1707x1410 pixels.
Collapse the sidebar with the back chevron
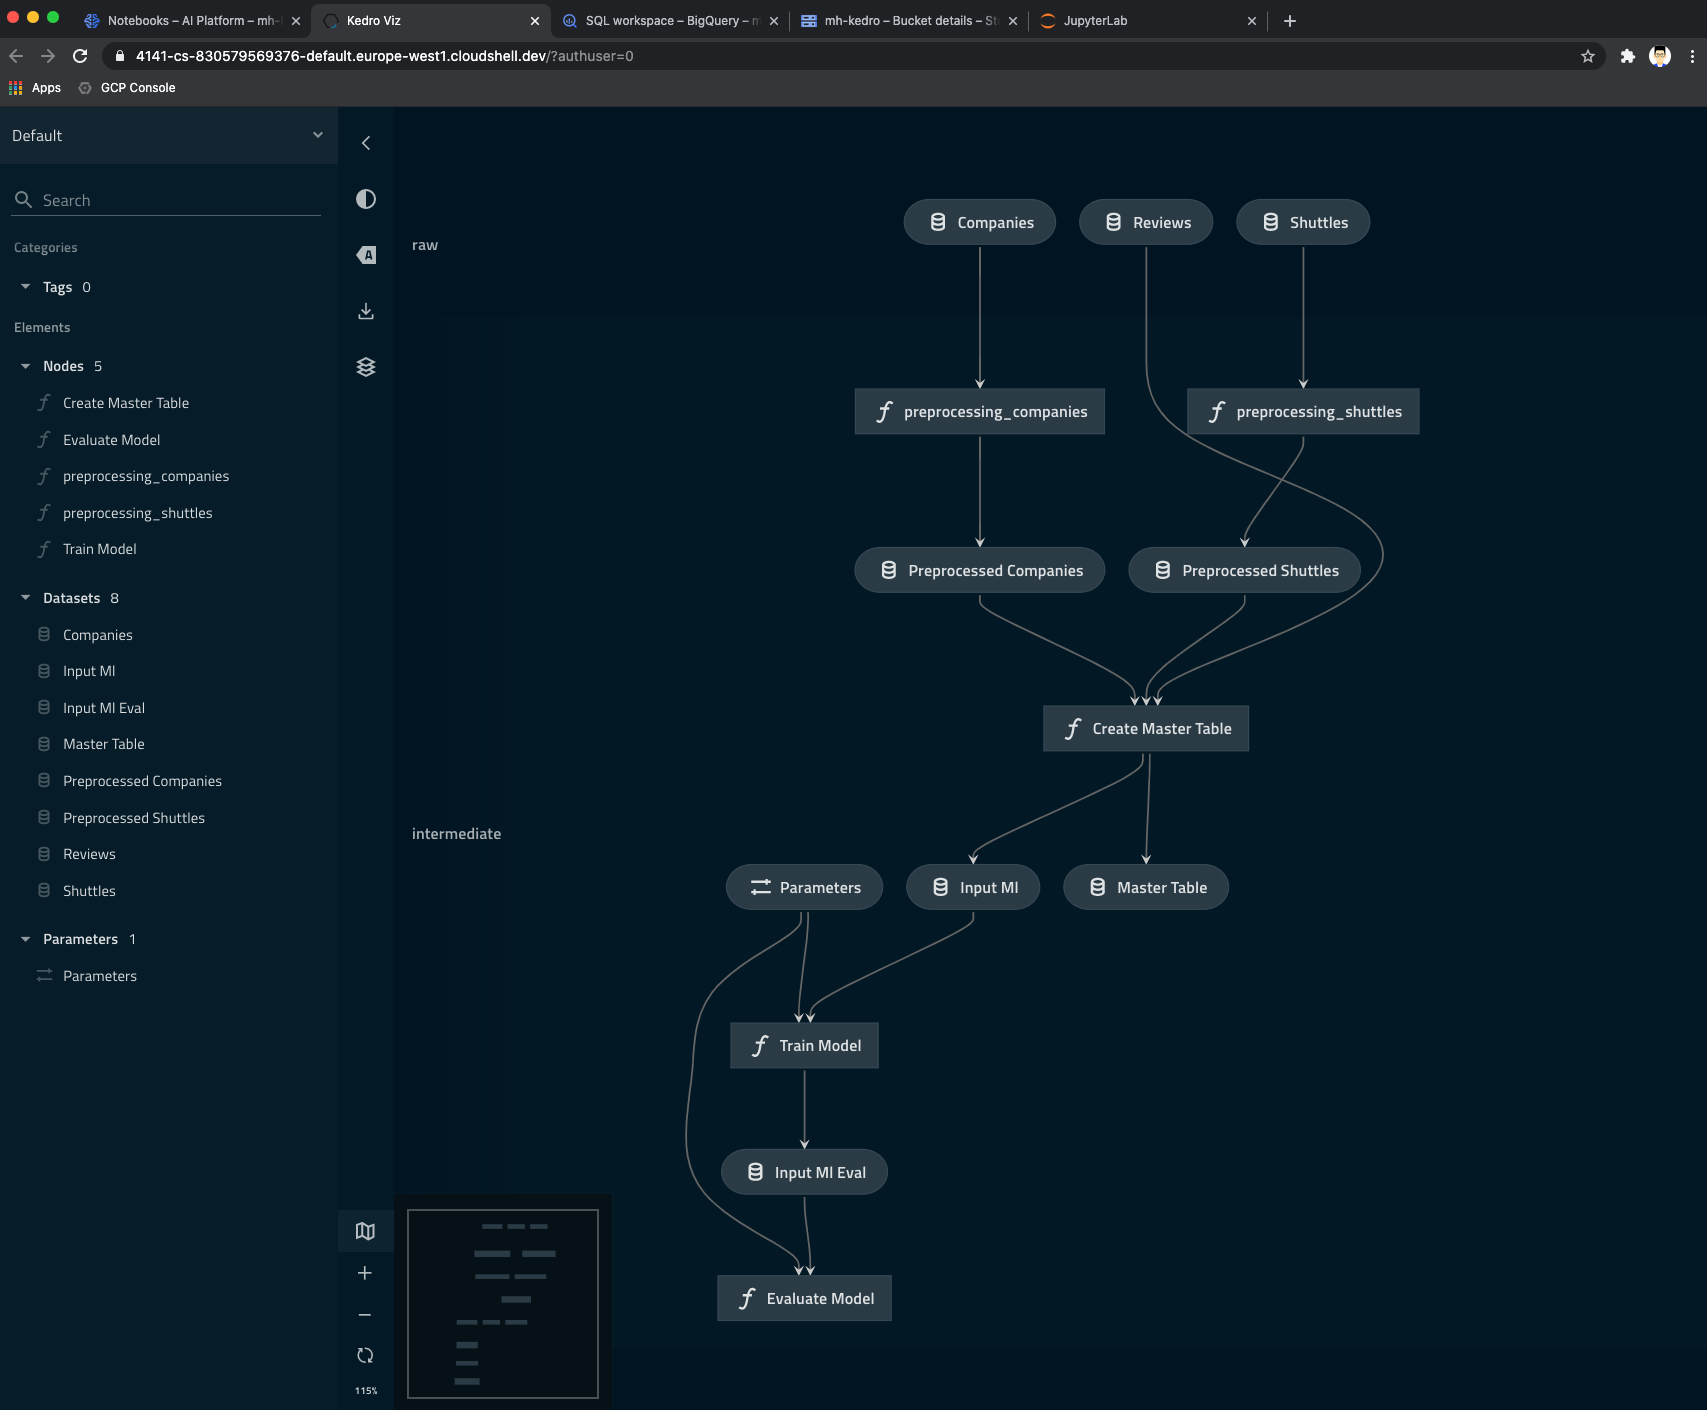[366, 143]
